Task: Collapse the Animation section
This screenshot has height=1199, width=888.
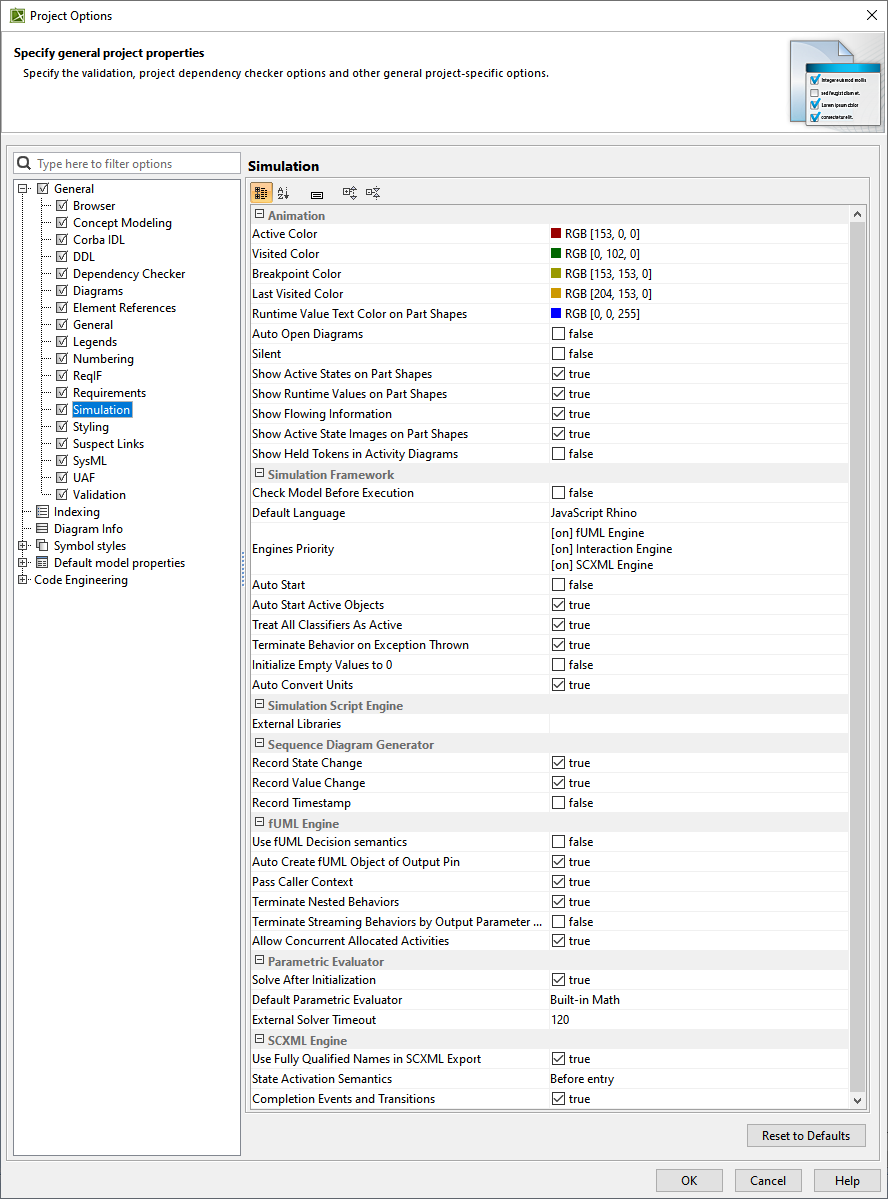Action: point(259,215)
